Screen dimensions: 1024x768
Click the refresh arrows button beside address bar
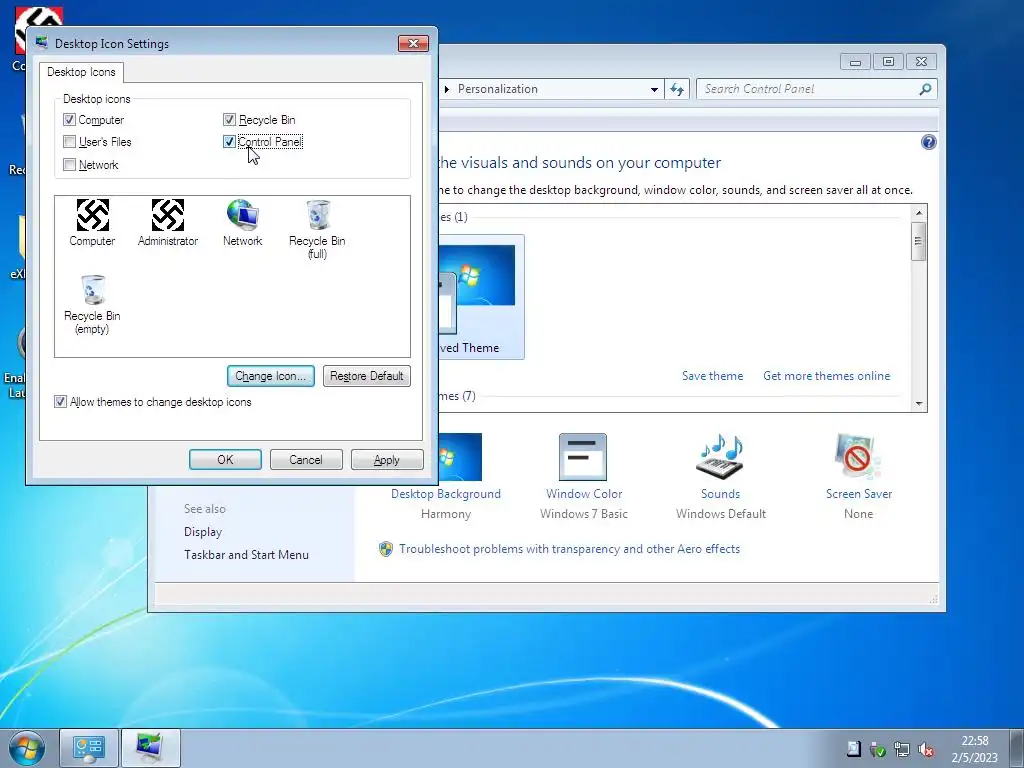pyautogui.click(x=677, y=89)
